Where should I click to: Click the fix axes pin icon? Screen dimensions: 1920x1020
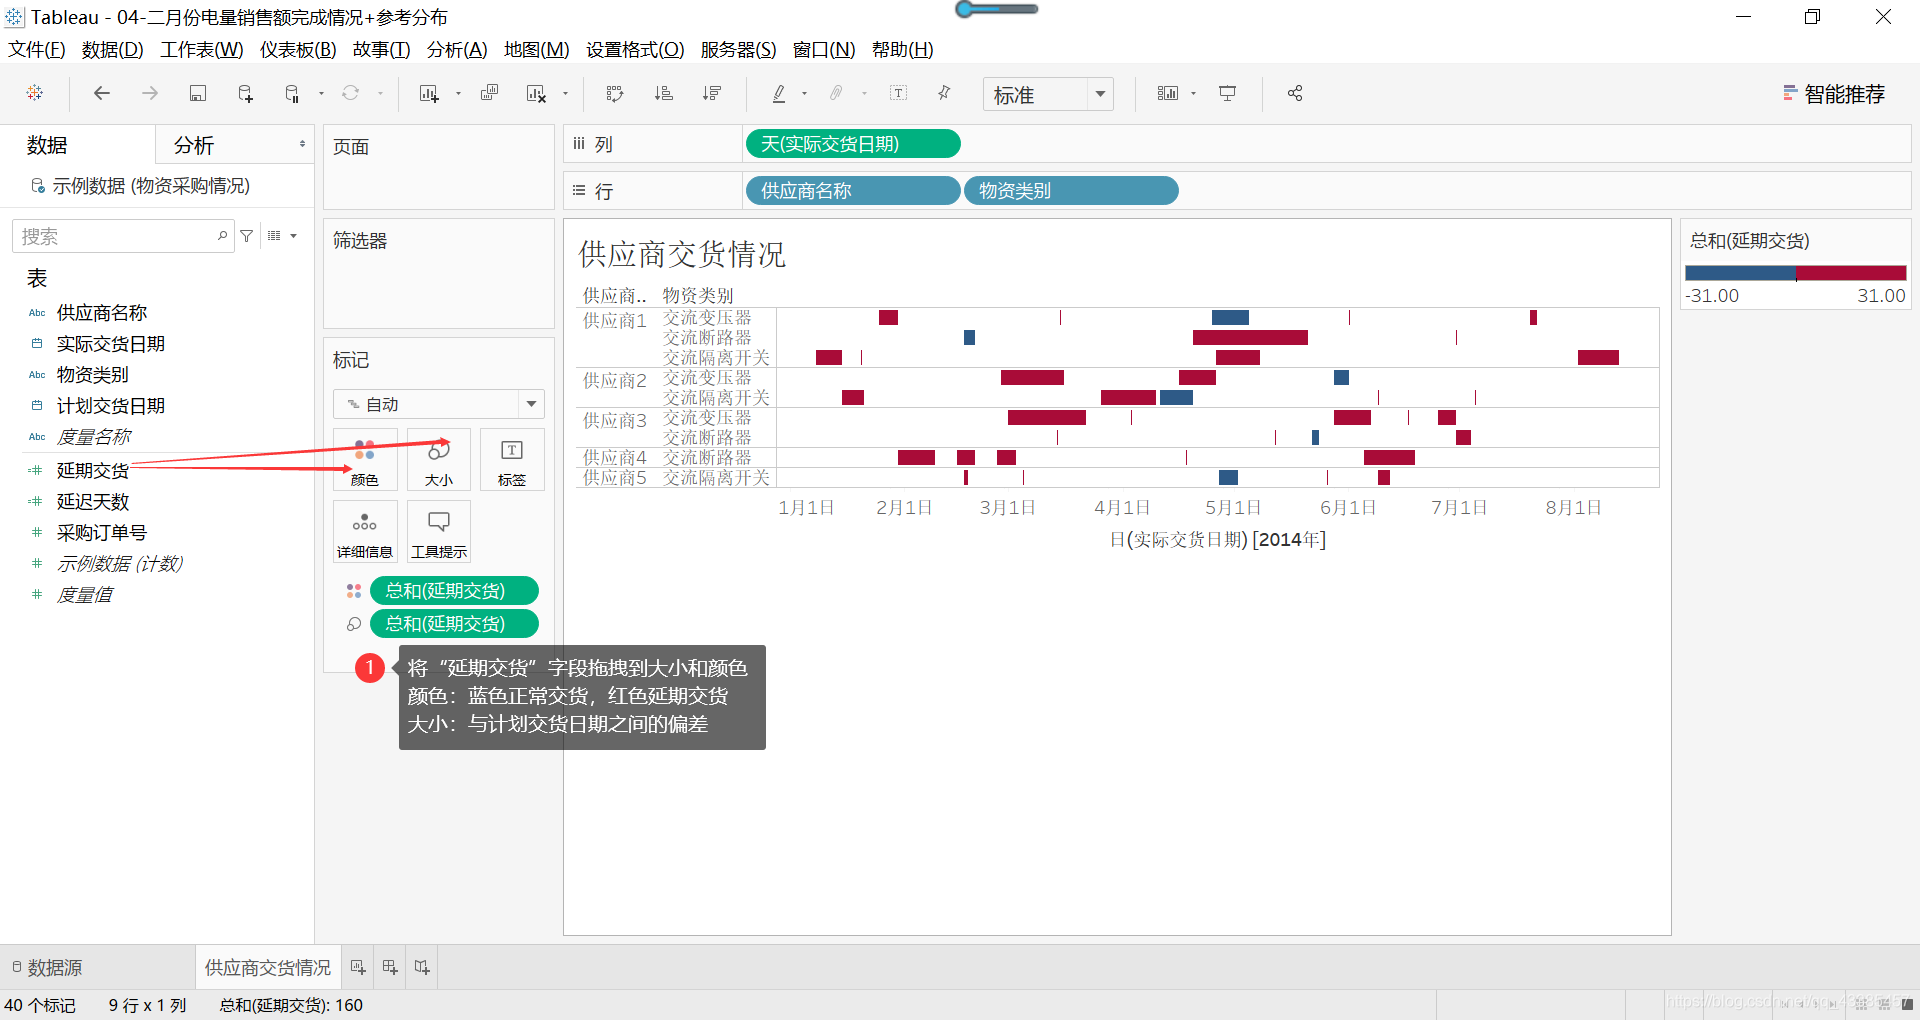[944, 93]
